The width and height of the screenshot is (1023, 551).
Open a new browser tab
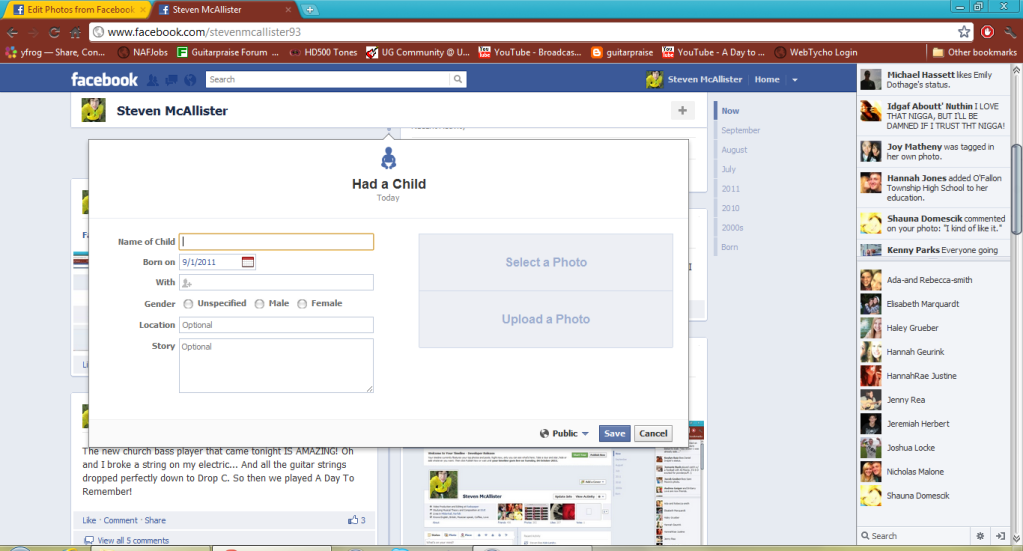310,9
